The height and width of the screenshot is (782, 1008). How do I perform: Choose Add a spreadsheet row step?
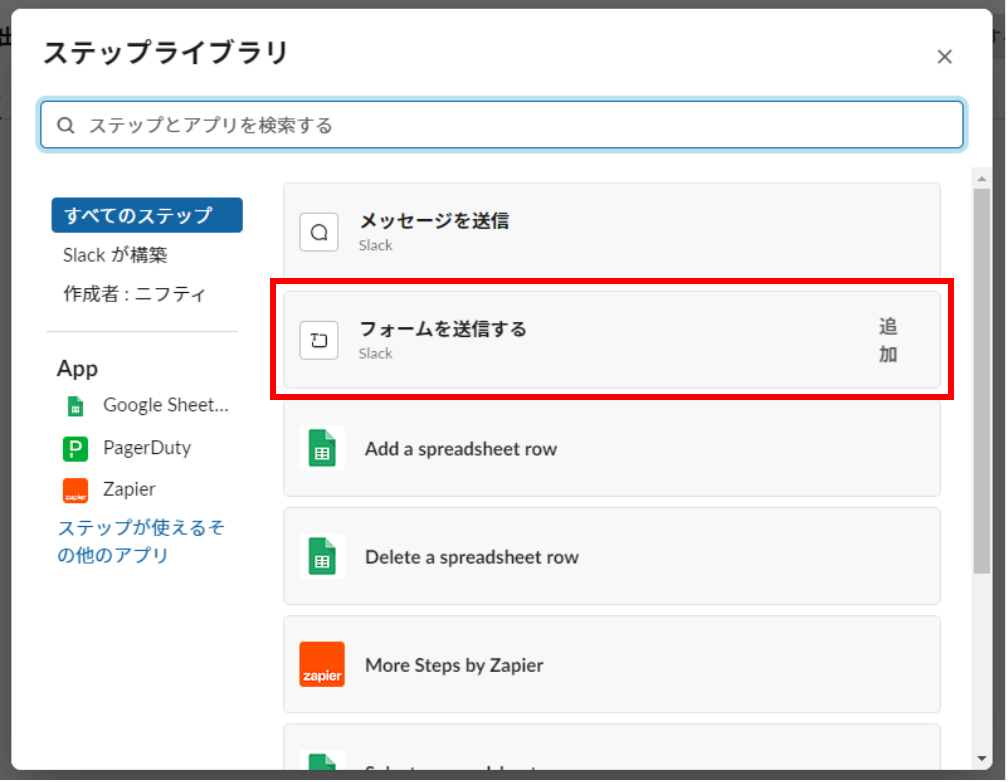coord(611,448)
